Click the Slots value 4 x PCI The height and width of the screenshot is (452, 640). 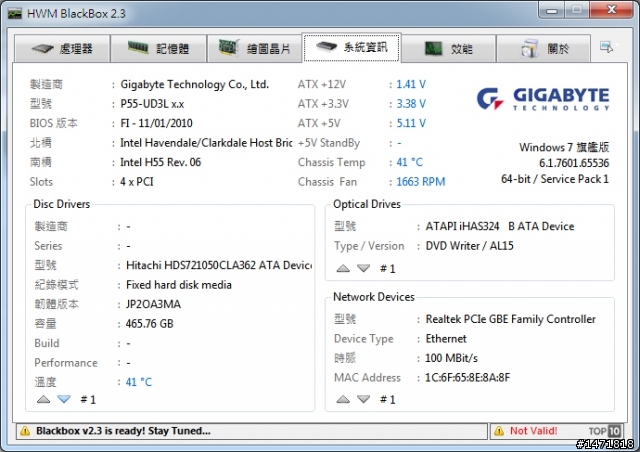pos(137,182)
